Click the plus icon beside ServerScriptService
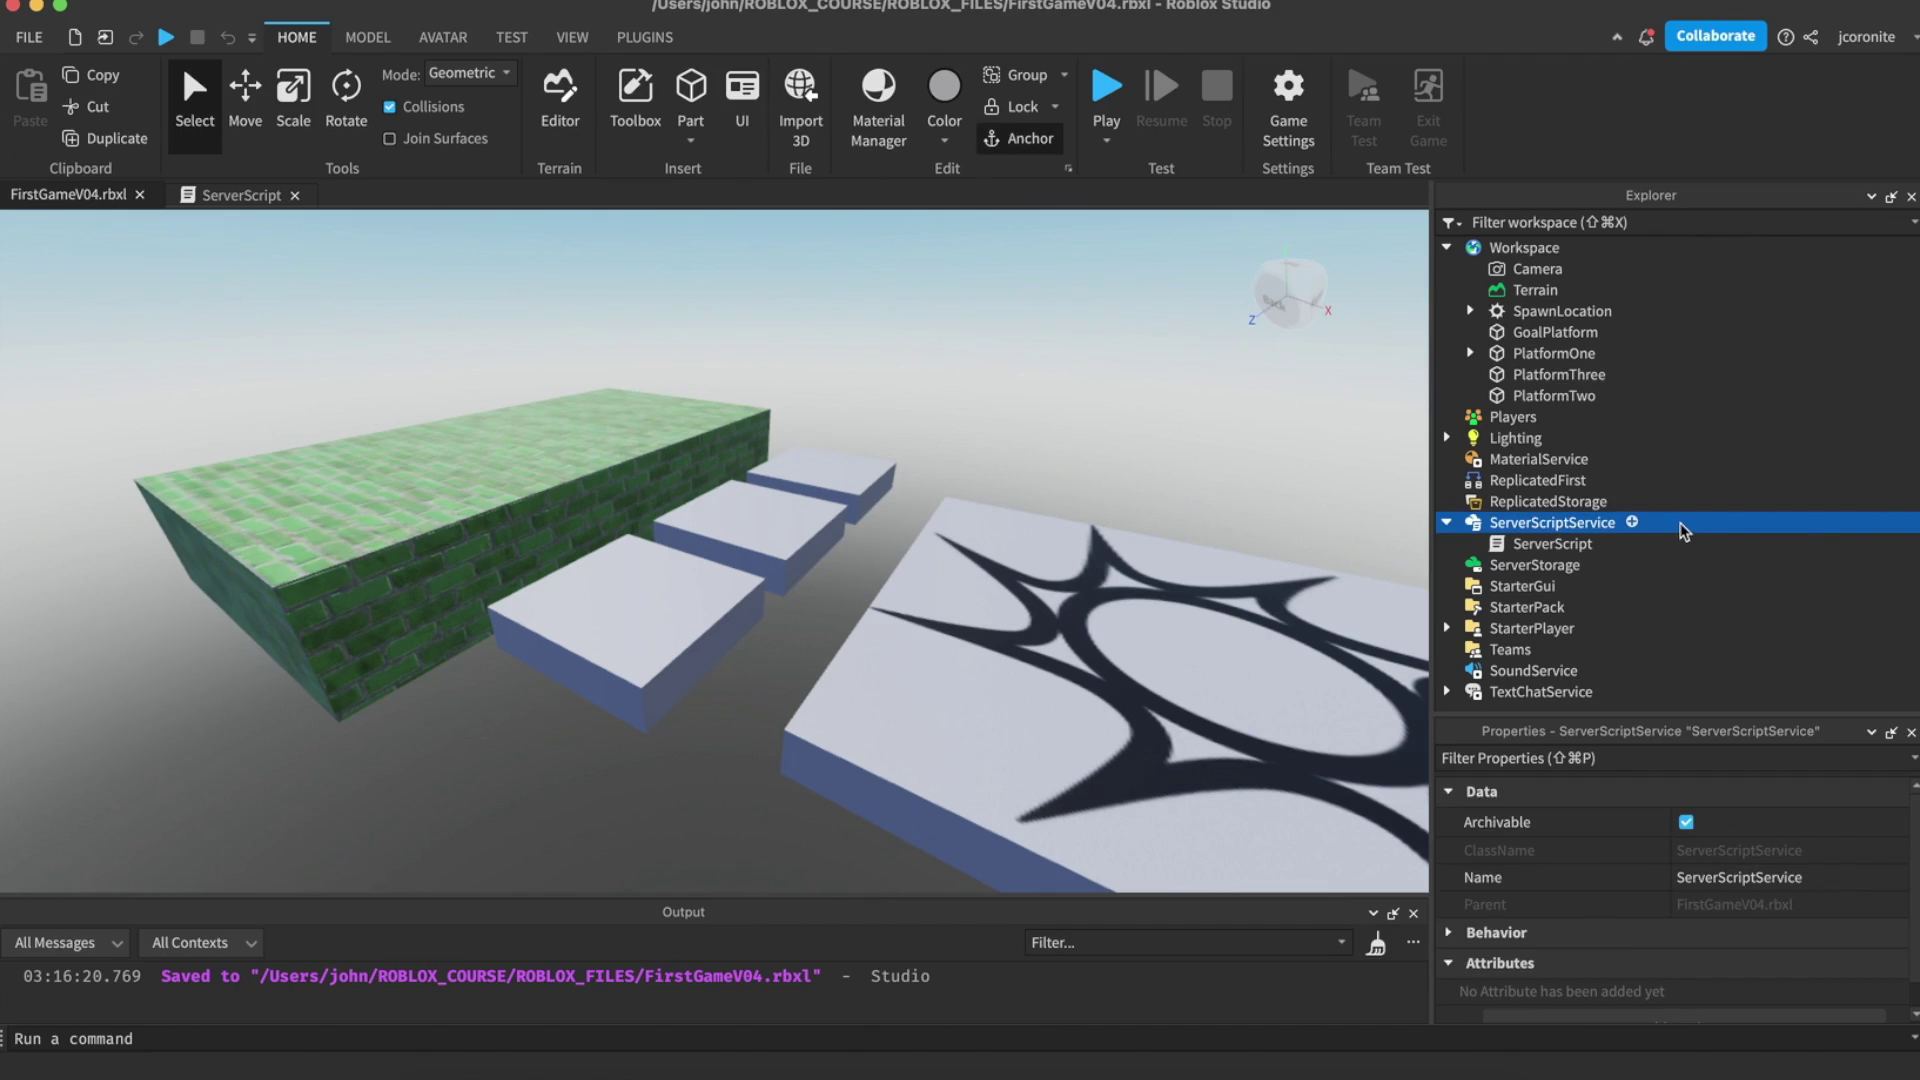1920x1080 pixels. click(x=1632, y=522)
